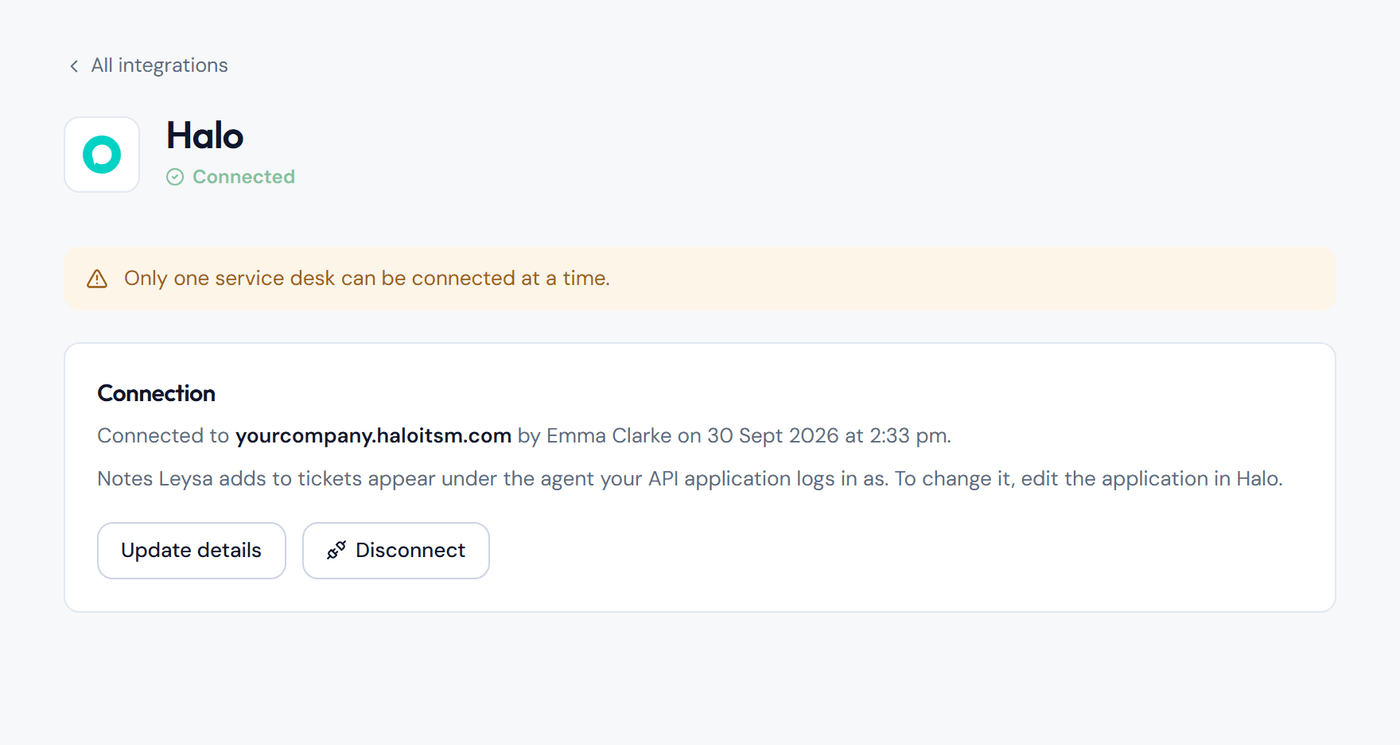Click the back chevron beside All integrations
1400x745 pixels.
(73, 66)
